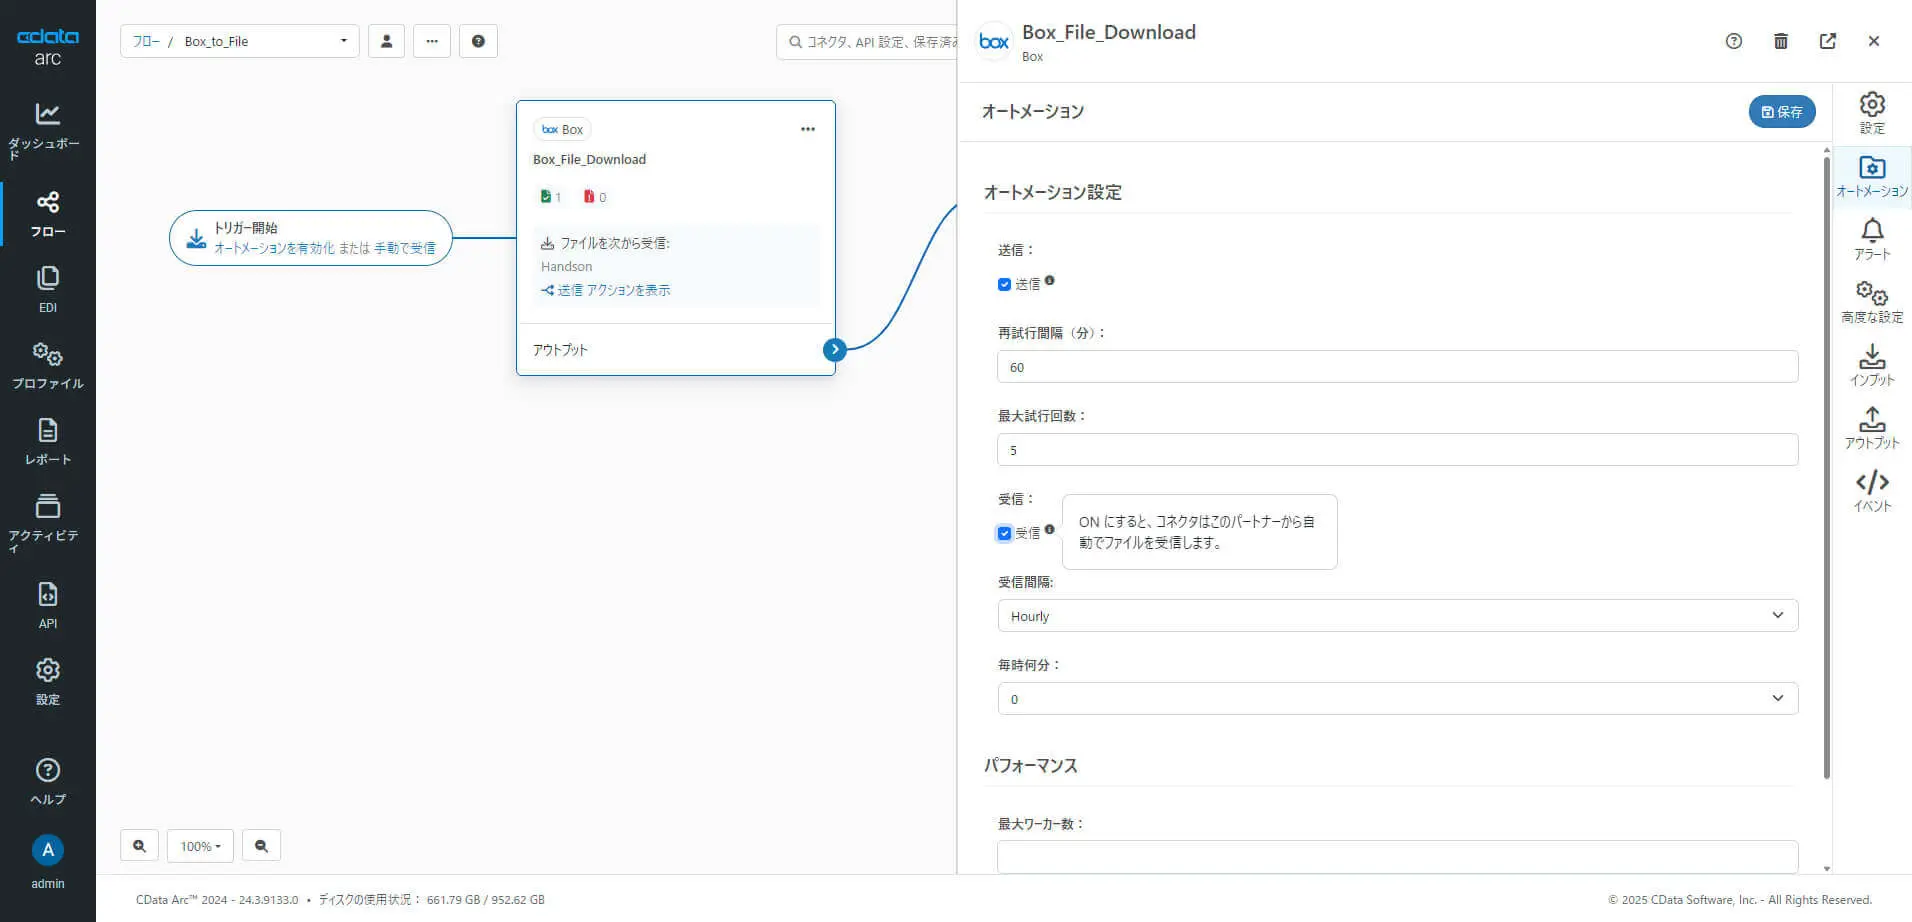This screenshot has width=1912, height=922.
Task: Switch to the インプット tab
Action: tap(1872, 366)
